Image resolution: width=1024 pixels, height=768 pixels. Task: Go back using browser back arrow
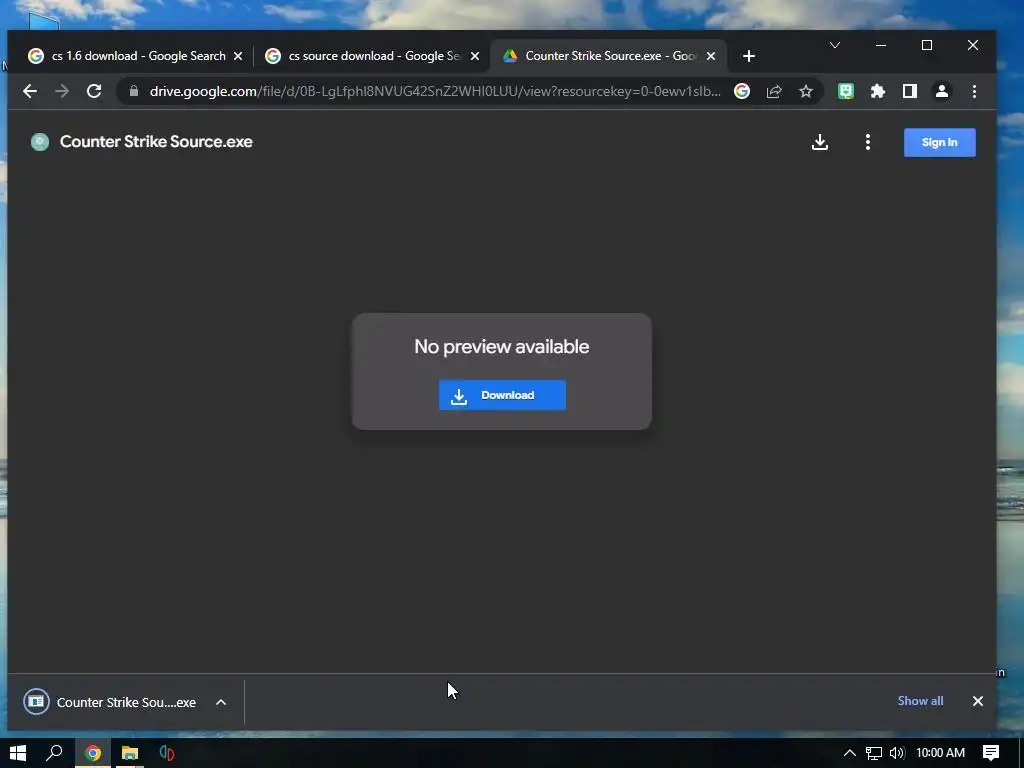pos(30,91)
